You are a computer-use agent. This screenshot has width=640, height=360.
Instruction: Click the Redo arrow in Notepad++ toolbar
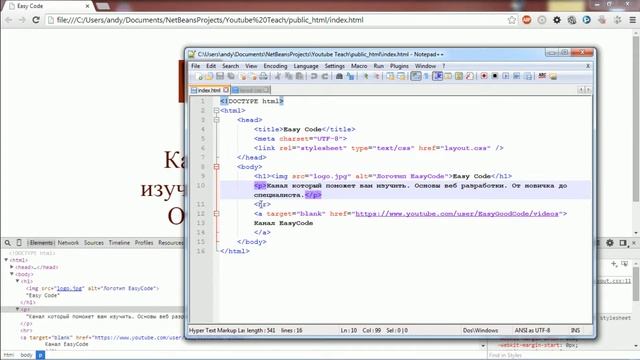325,76
